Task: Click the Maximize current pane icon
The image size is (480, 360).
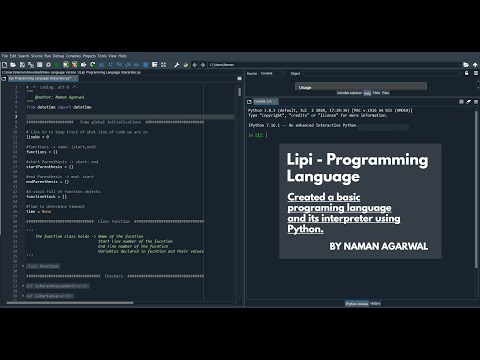Action: (x=154, y=65)
